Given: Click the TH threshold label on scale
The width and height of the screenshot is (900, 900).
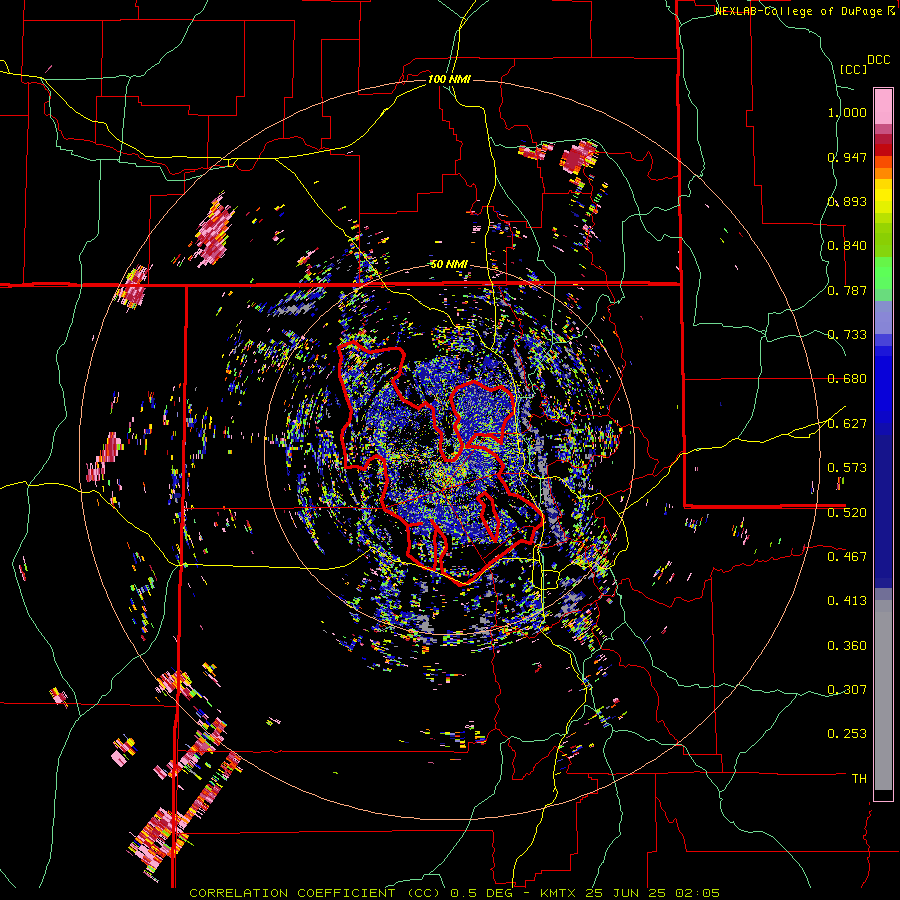Looking at the screenshot, I should tap(859, 779).
